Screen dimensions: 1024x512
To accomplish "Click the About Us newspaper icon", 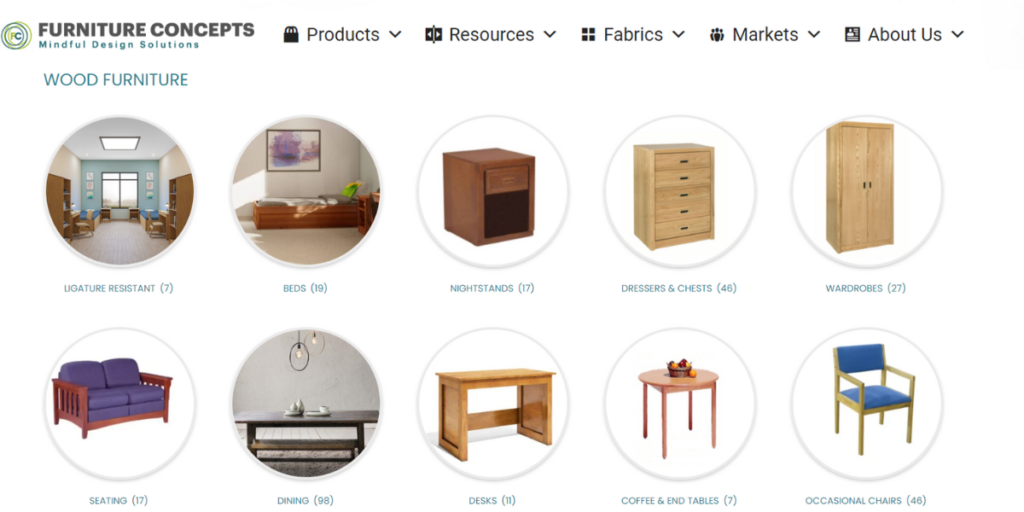I will click(x=852, y=35).
